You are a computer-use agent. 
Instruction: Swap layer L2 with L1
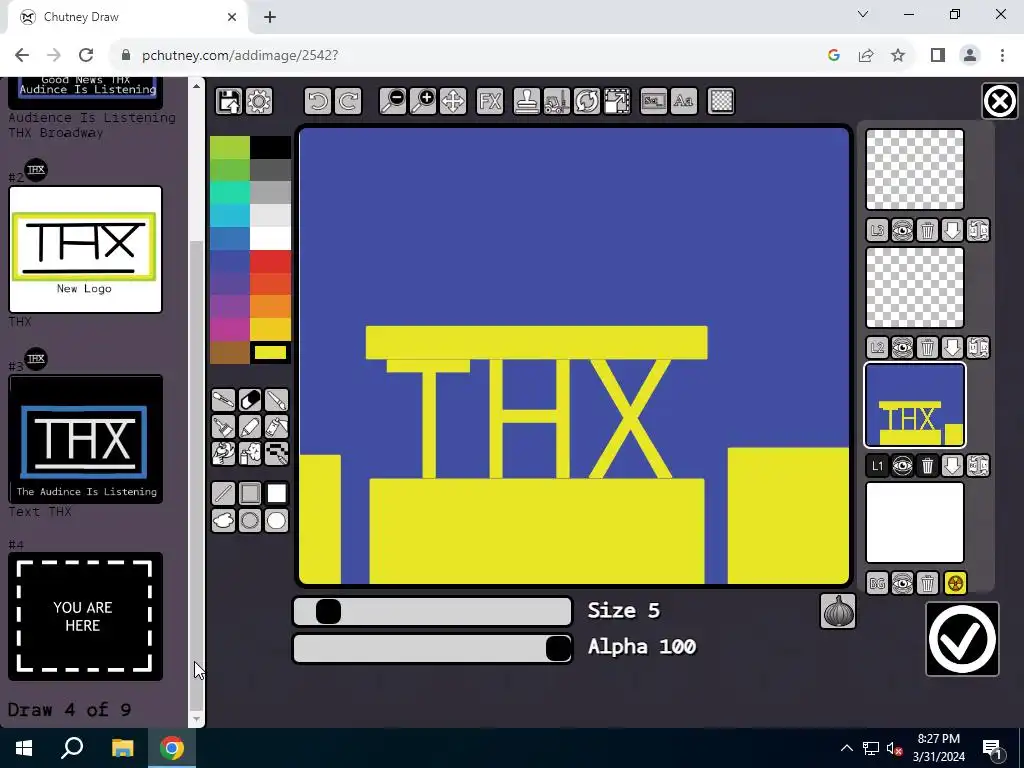pyautogui.click(x=978, y=347)
